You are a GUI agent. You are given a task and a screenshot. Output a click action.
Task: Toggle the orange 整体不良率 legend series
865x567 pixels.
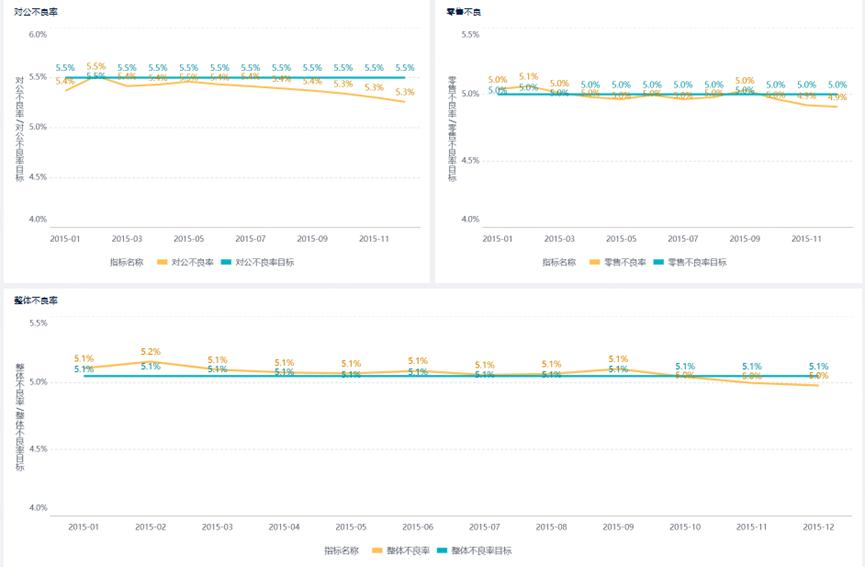[x=407, y=550]
